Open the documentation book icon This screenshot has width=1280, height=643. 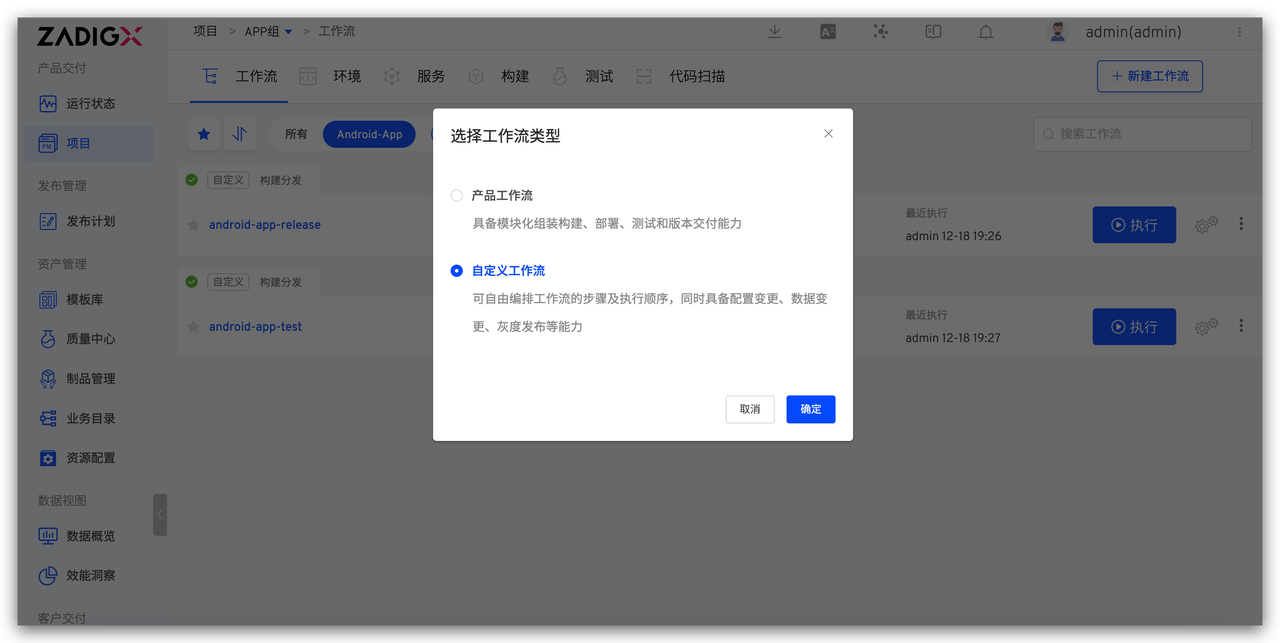(x=933, y=32)
